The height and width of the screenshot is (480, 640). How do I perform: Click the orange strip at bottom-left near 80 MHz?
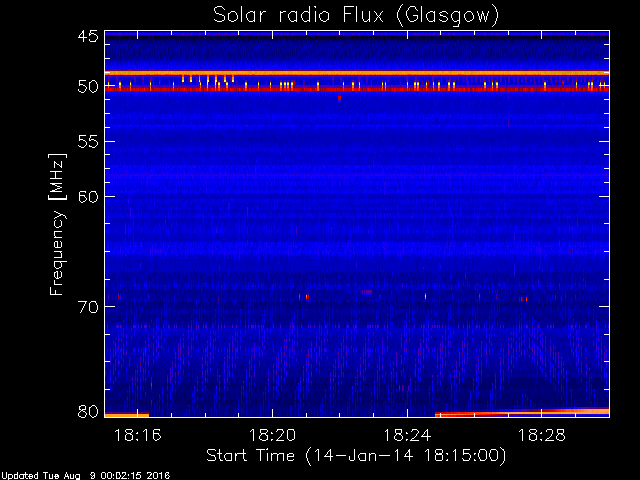127,415
